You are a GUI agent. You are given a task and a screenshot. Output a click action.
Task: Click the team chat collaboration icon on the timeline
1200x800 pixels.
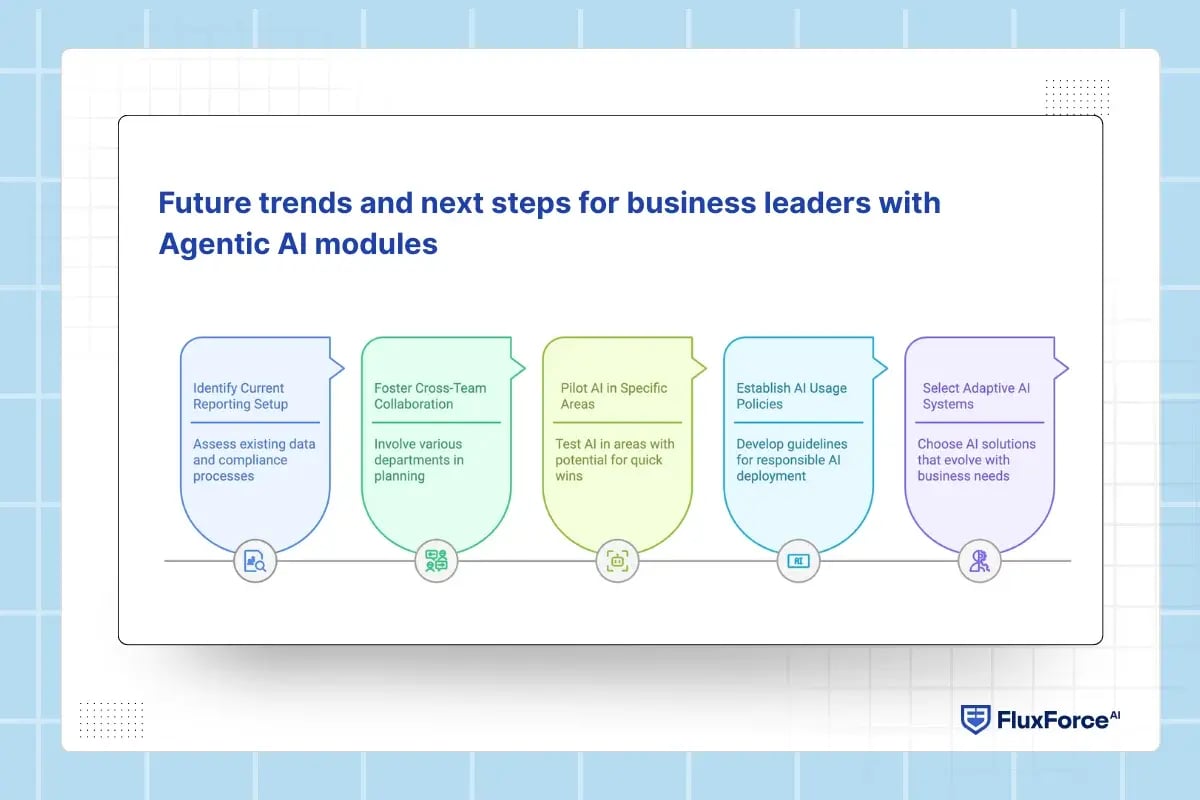click(x=435, y=561)
